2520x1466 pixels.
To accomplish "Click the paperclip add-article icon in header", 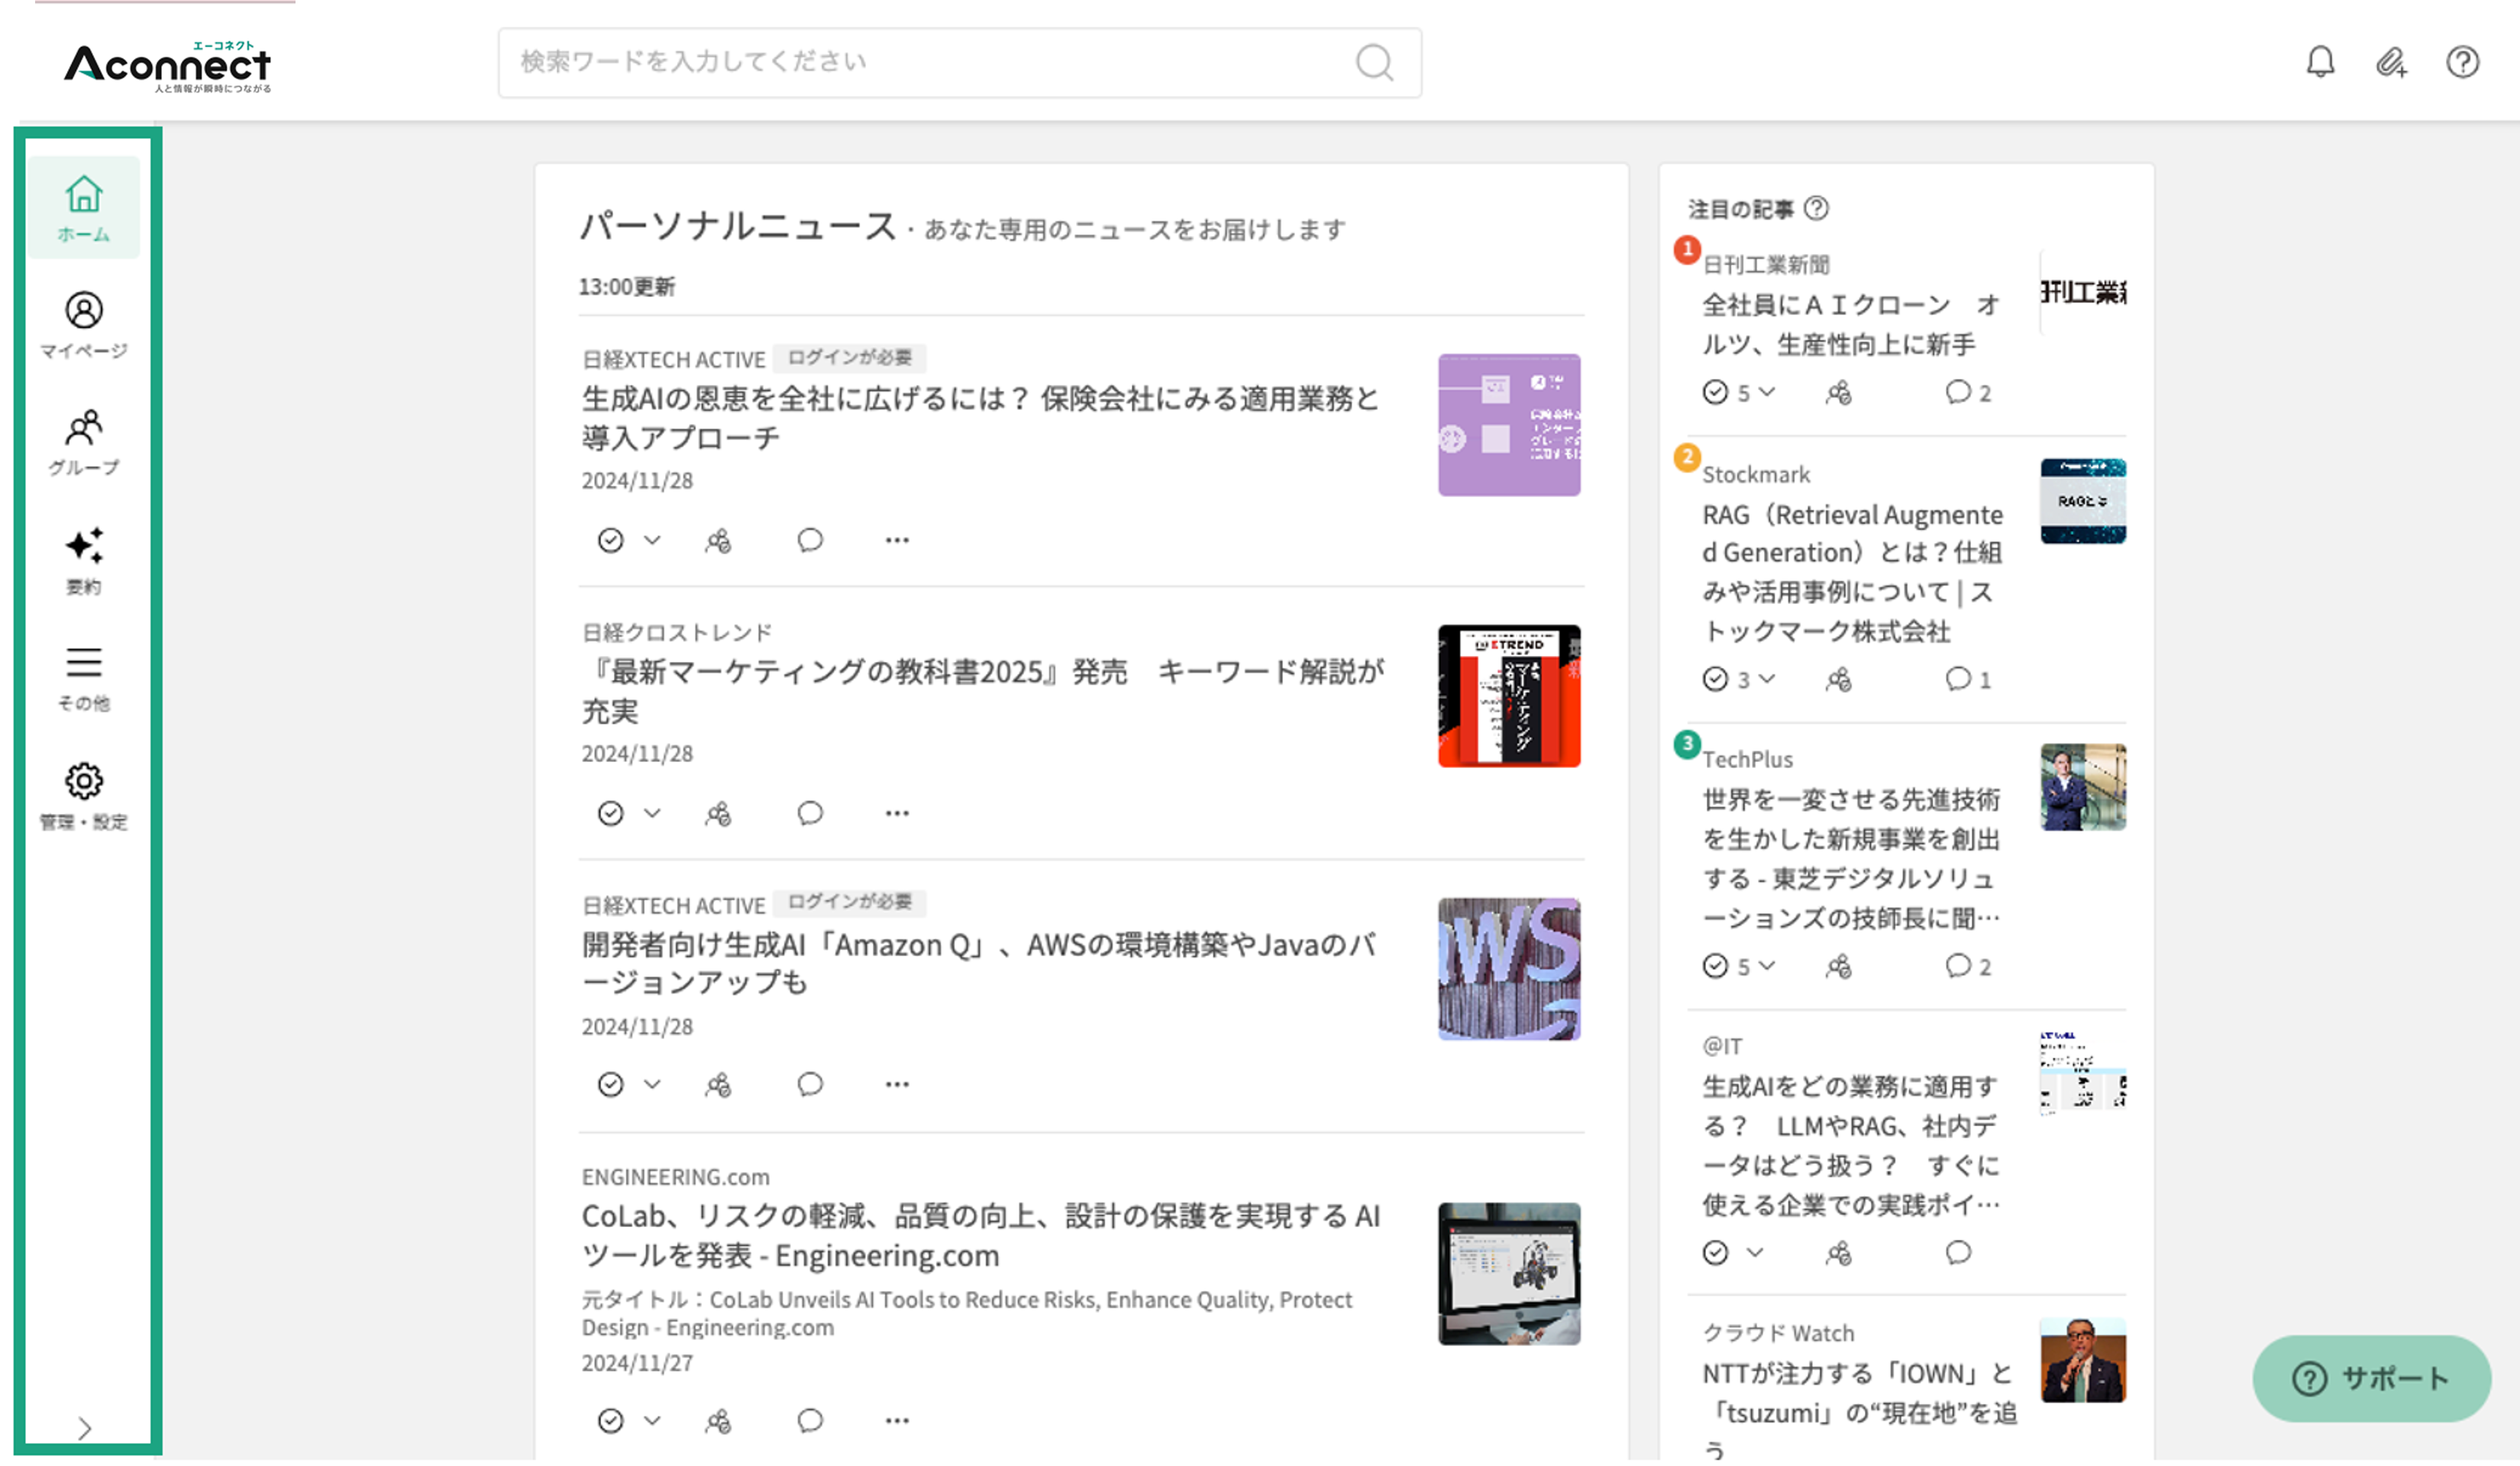I will click(x=2391, y=62).
